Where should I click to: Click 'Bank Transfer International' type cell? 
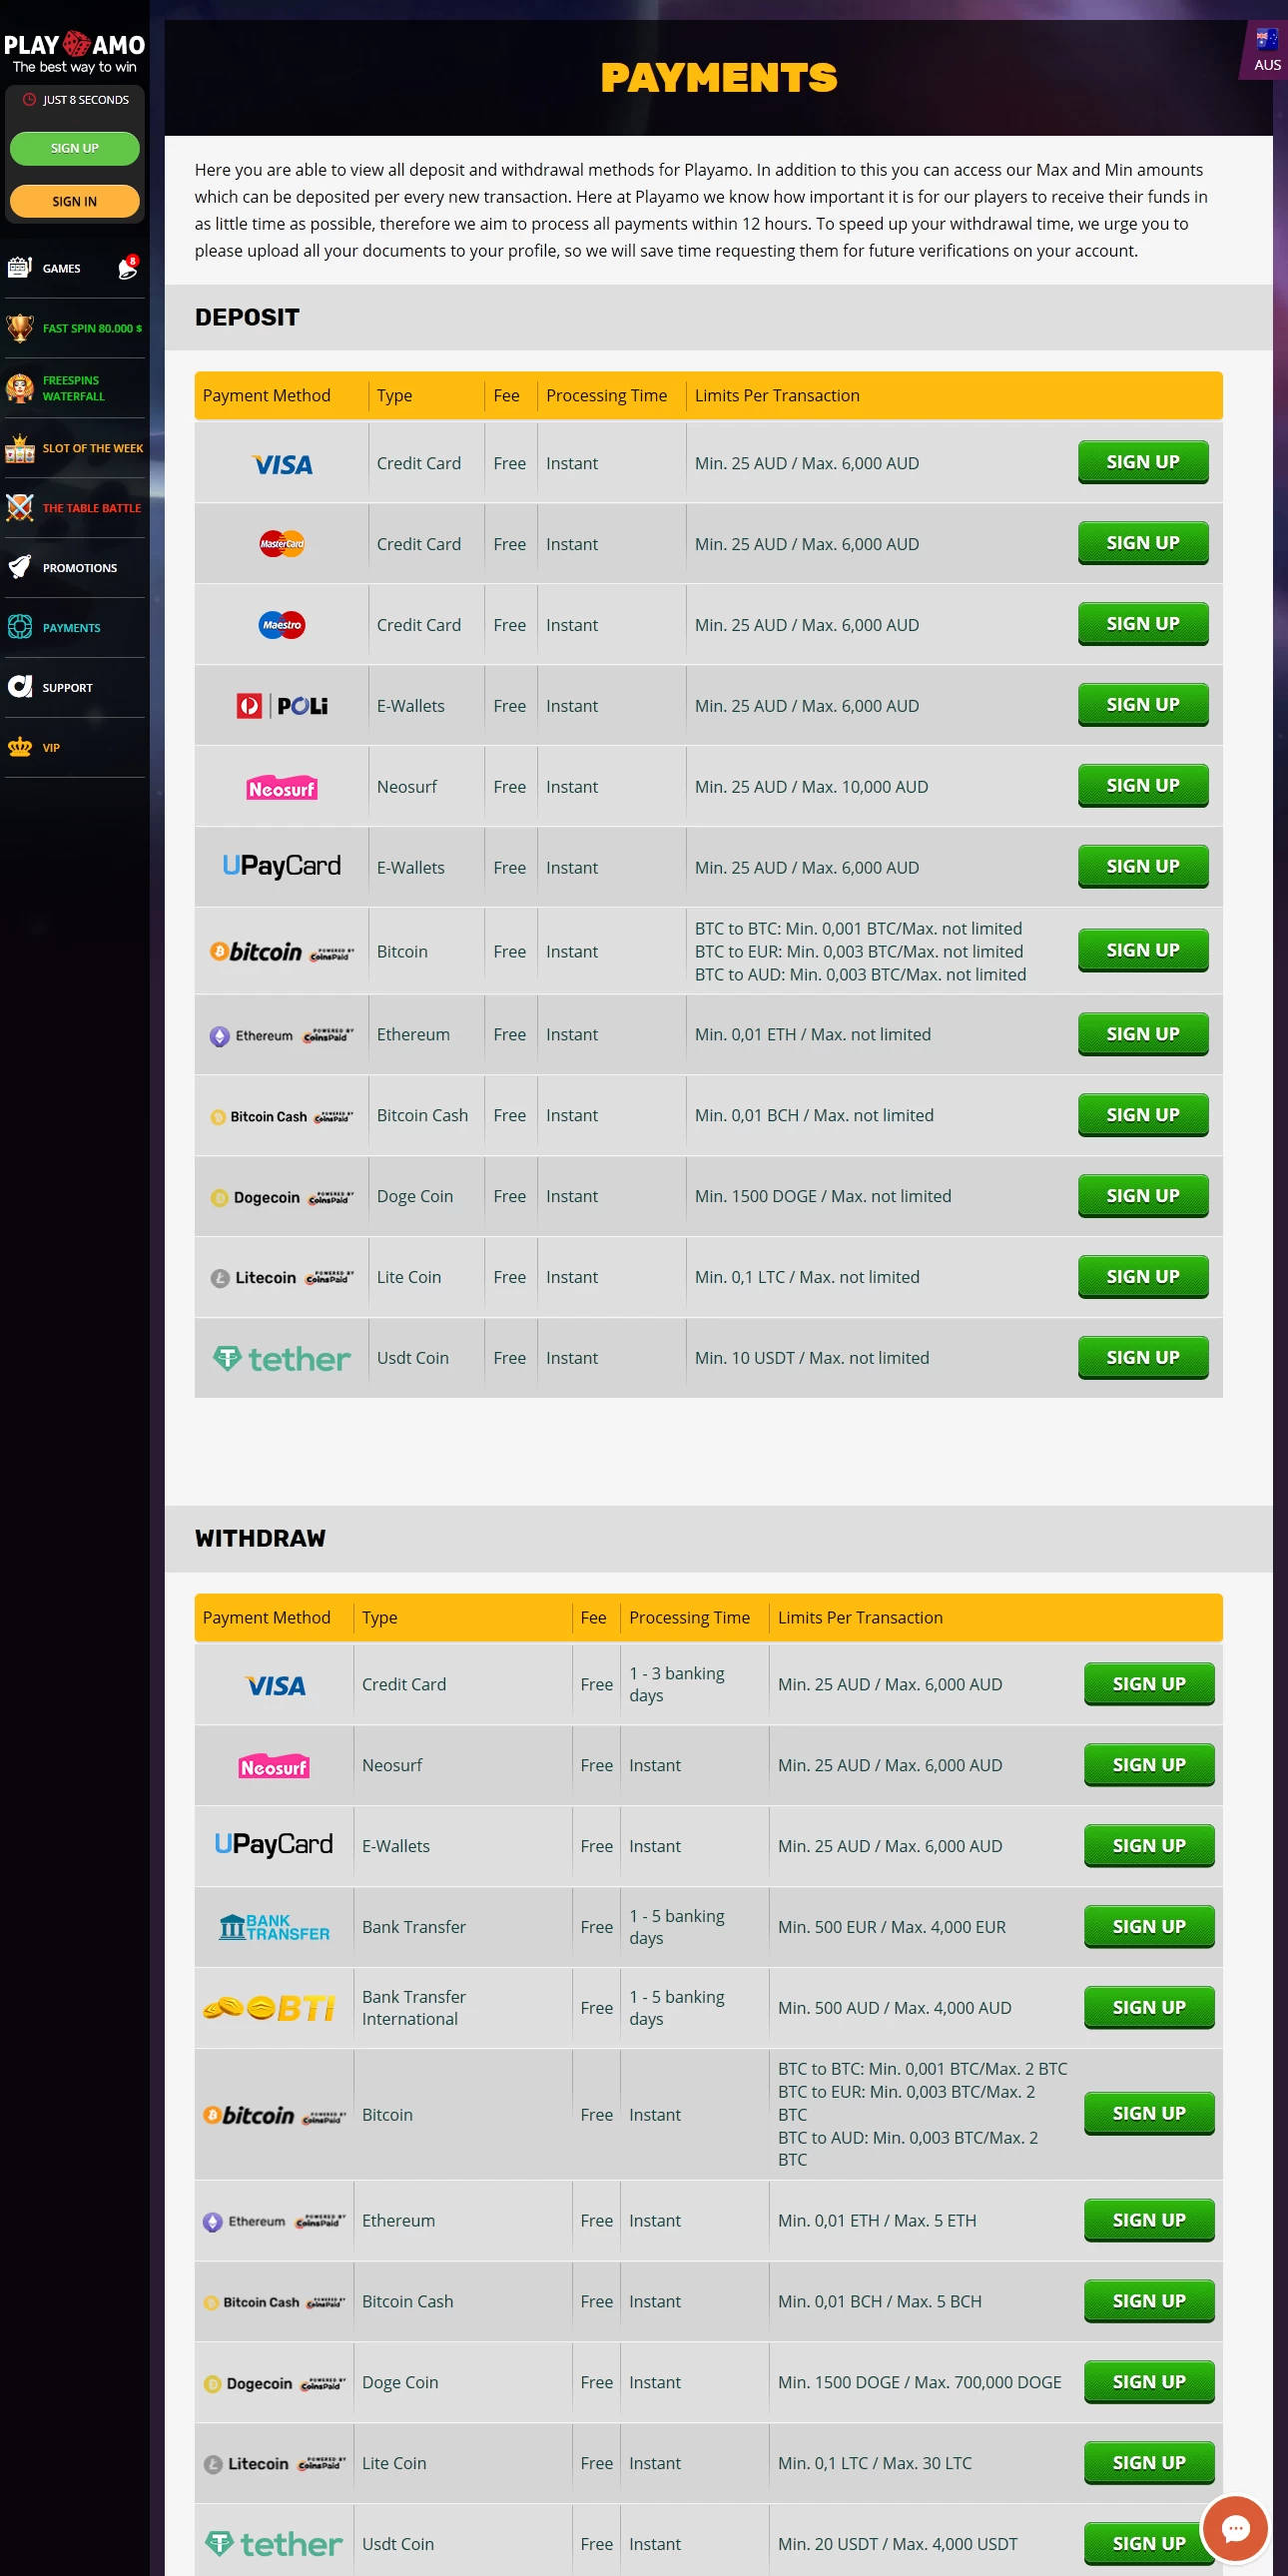414,2008
